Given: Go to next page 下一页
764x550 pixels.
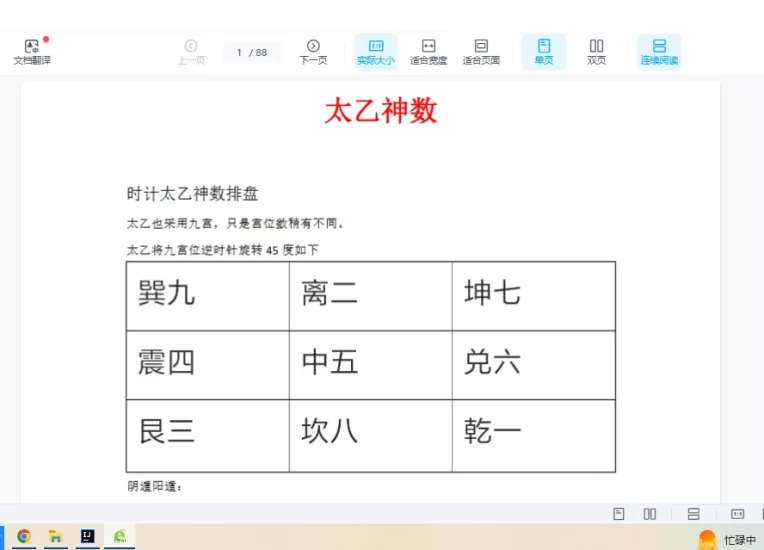Looking at the screenshot, I should tap(313, 52).
